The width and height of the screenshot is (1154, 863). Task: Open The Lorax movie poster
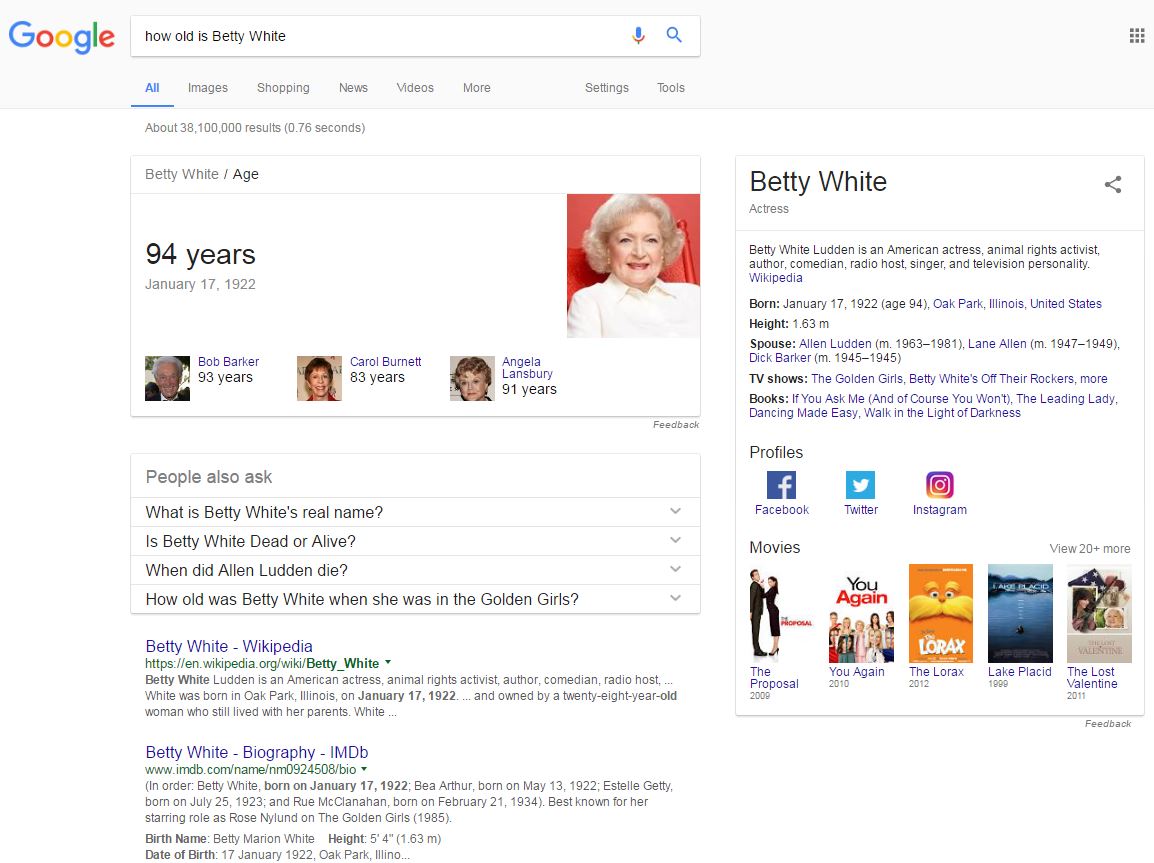tap(941, 614)
